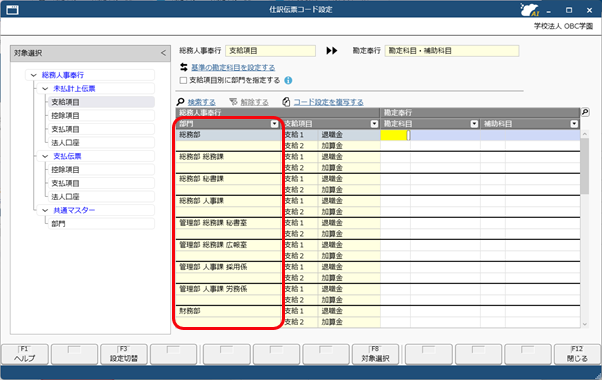Click the scroll-down arrow of the grid
The height and width of the screenshot is (380, 602).
point(585,324)
